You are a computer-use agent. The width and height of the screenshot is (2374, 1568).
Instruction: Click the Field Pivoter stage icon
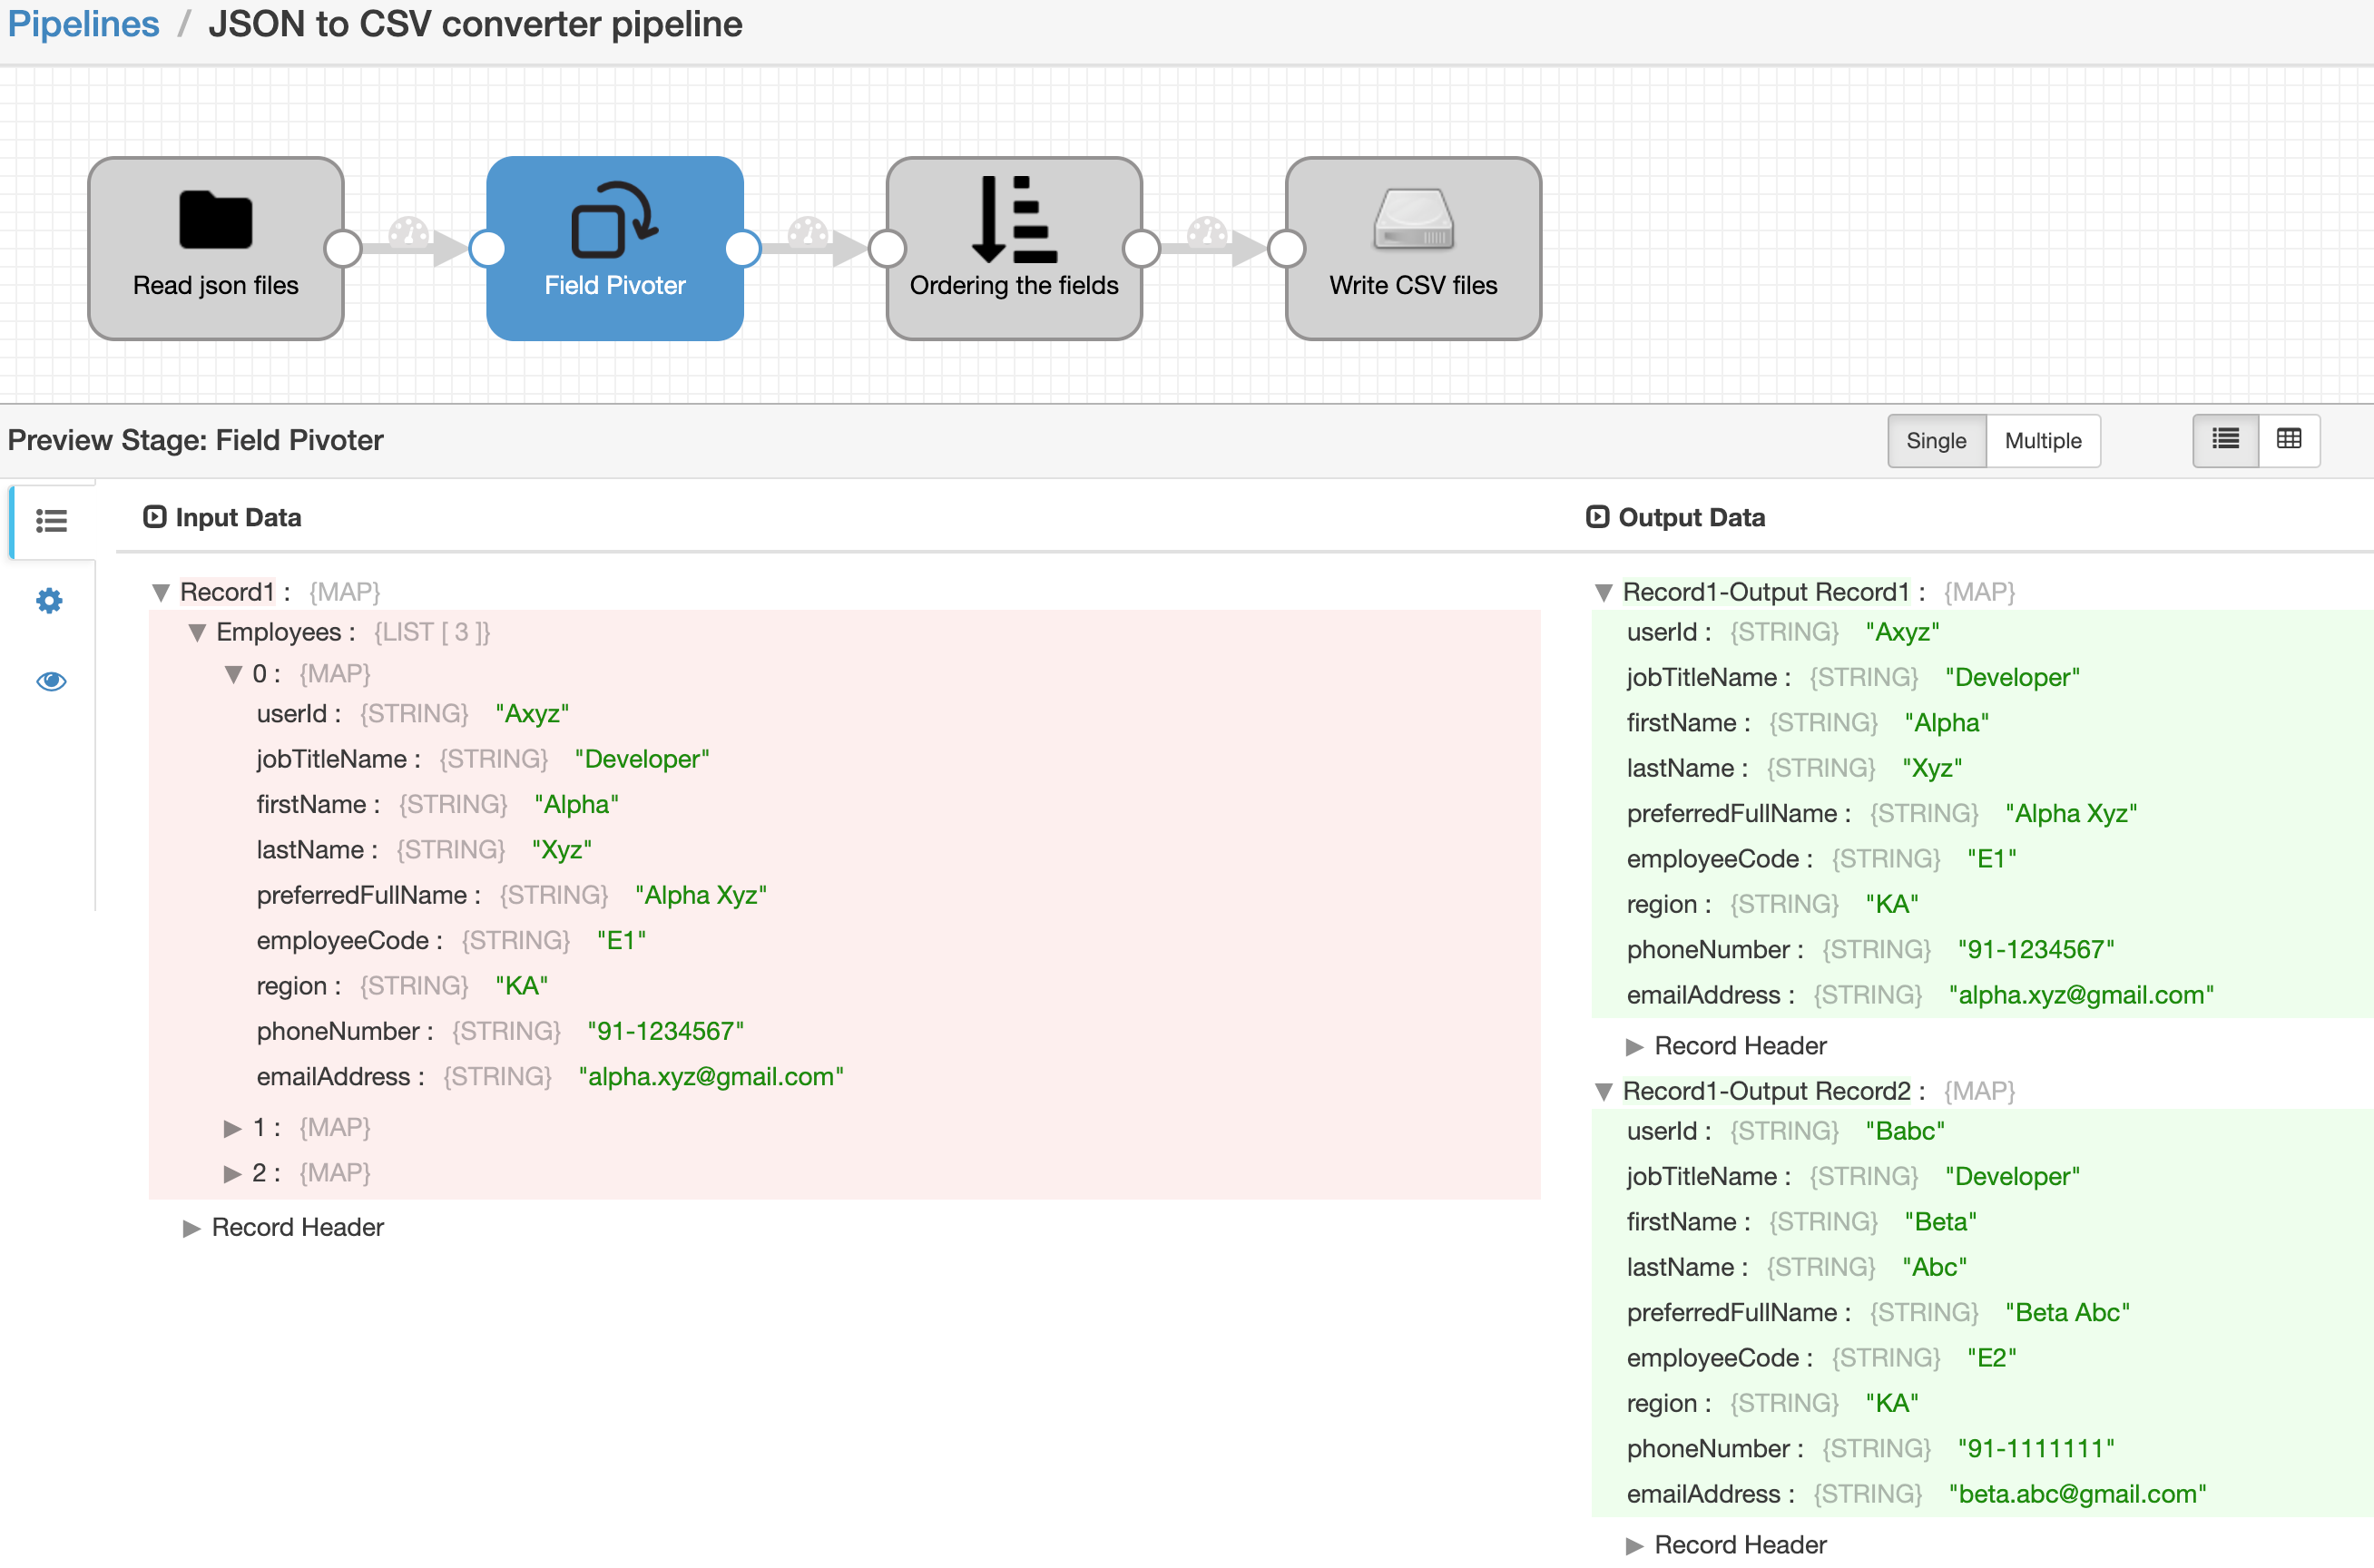614,219
